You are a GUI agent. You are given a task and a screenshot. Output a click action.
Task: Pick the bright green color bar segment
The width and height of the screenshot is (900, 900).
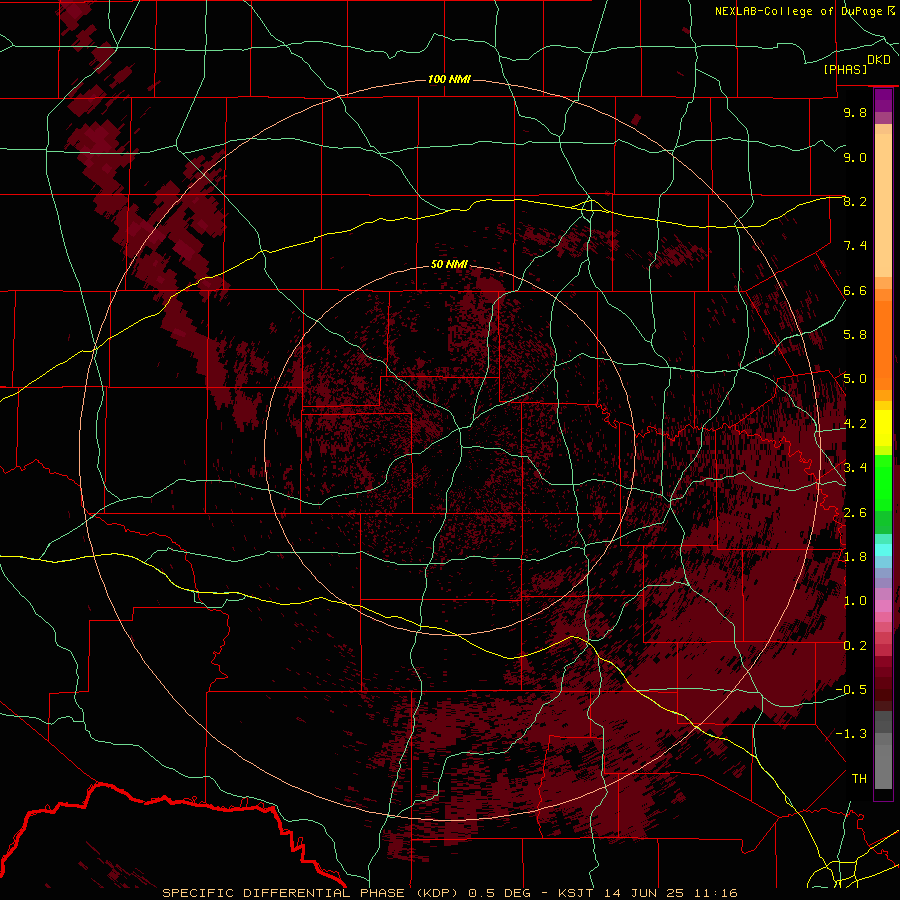pyautogui.click(x=883, y=482)
